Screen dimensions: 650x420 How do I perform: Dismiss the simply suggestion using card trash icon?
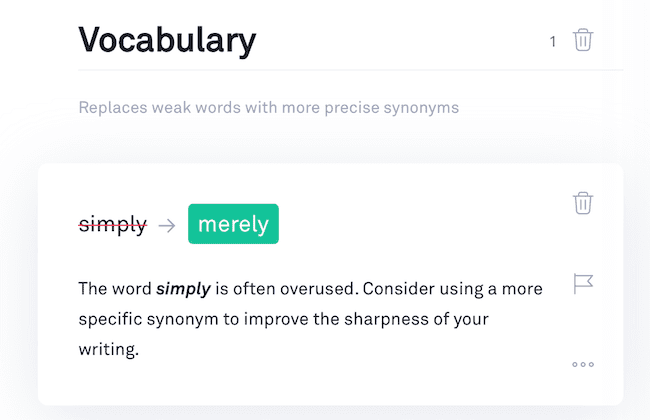[x=583, y=203]
